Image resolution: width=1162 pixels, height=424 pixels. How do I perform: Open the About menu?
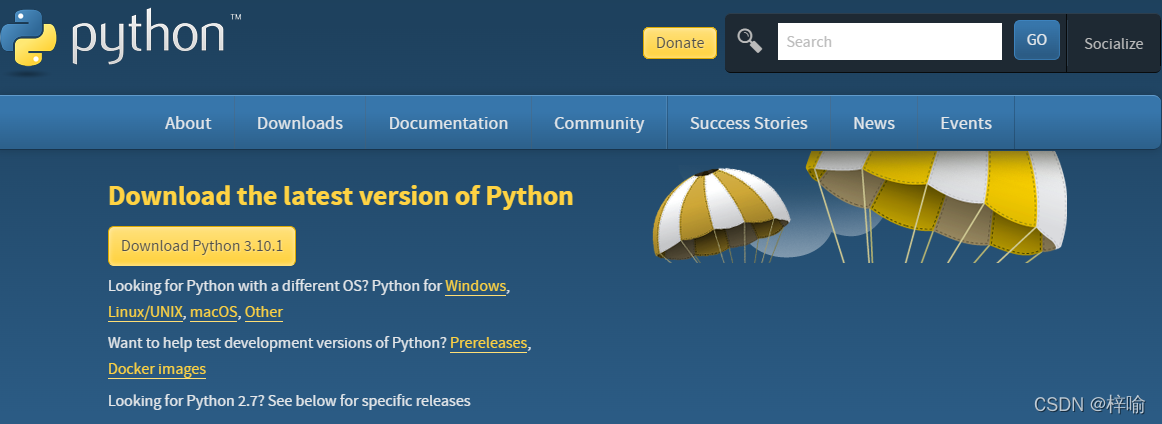click(x=188, y=123)
